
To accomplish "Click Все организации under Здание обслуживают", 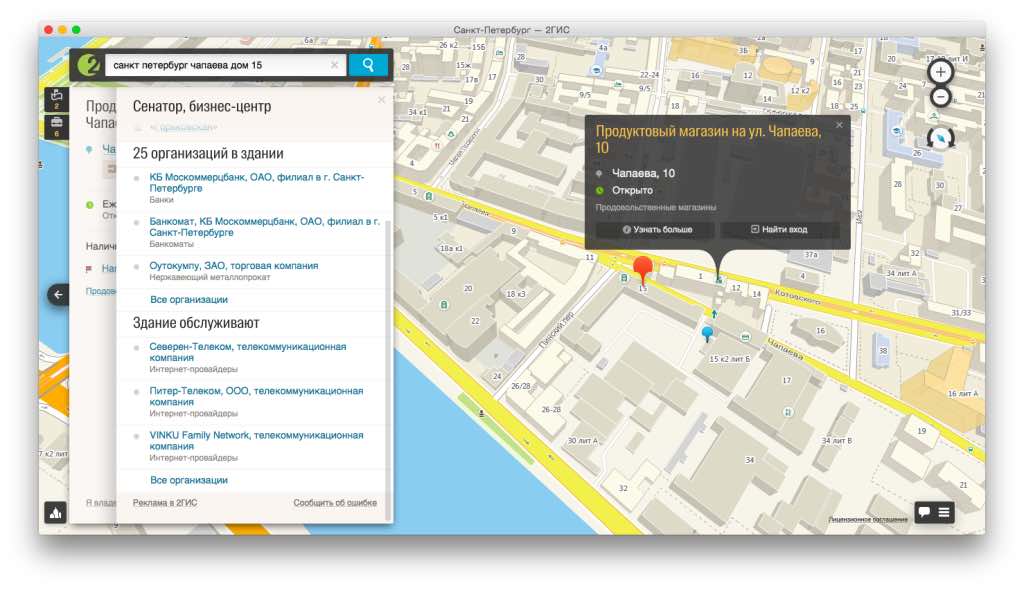I will point(189,480).
